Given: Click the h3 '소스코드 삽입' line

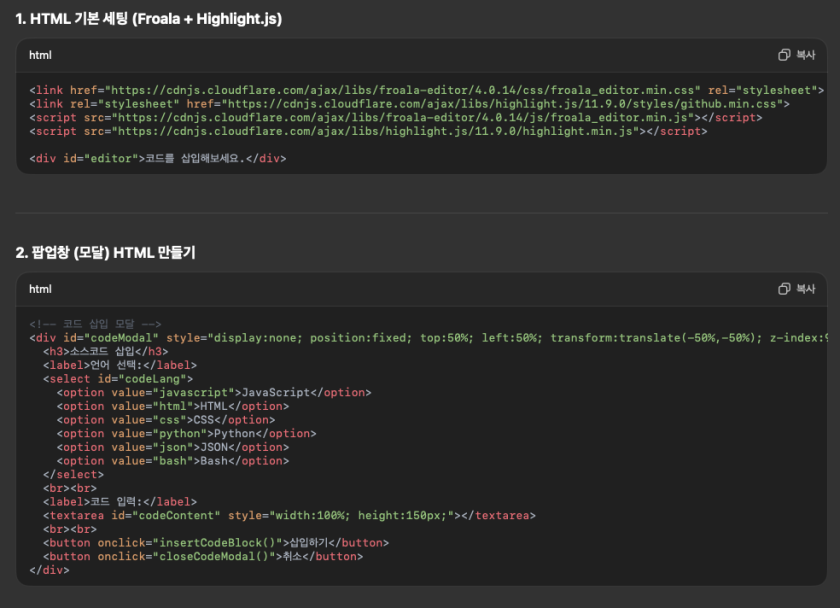Looking at the screenshot, I should (106, 351).
